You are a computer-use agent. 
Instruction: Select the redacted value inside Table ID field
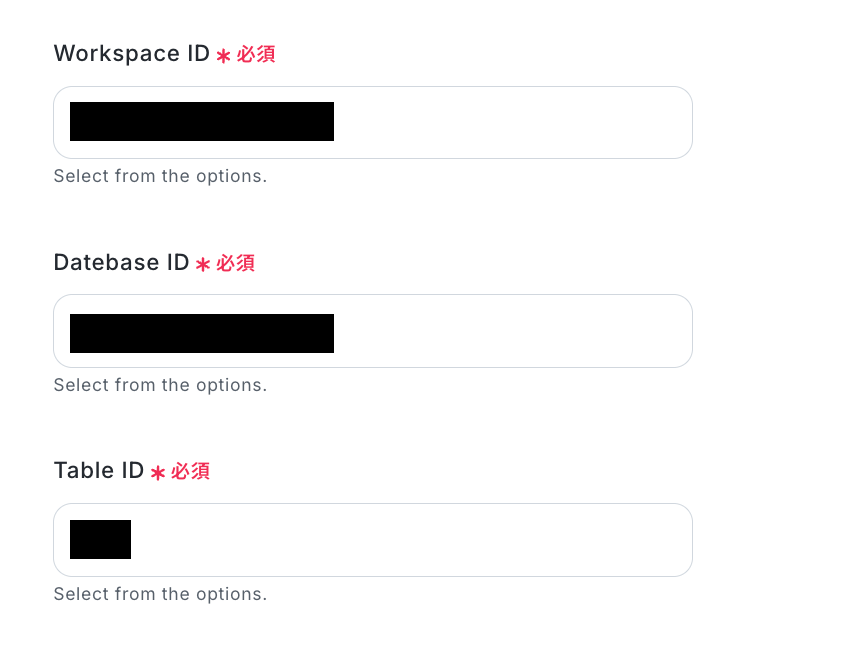(x=100, y=540)
